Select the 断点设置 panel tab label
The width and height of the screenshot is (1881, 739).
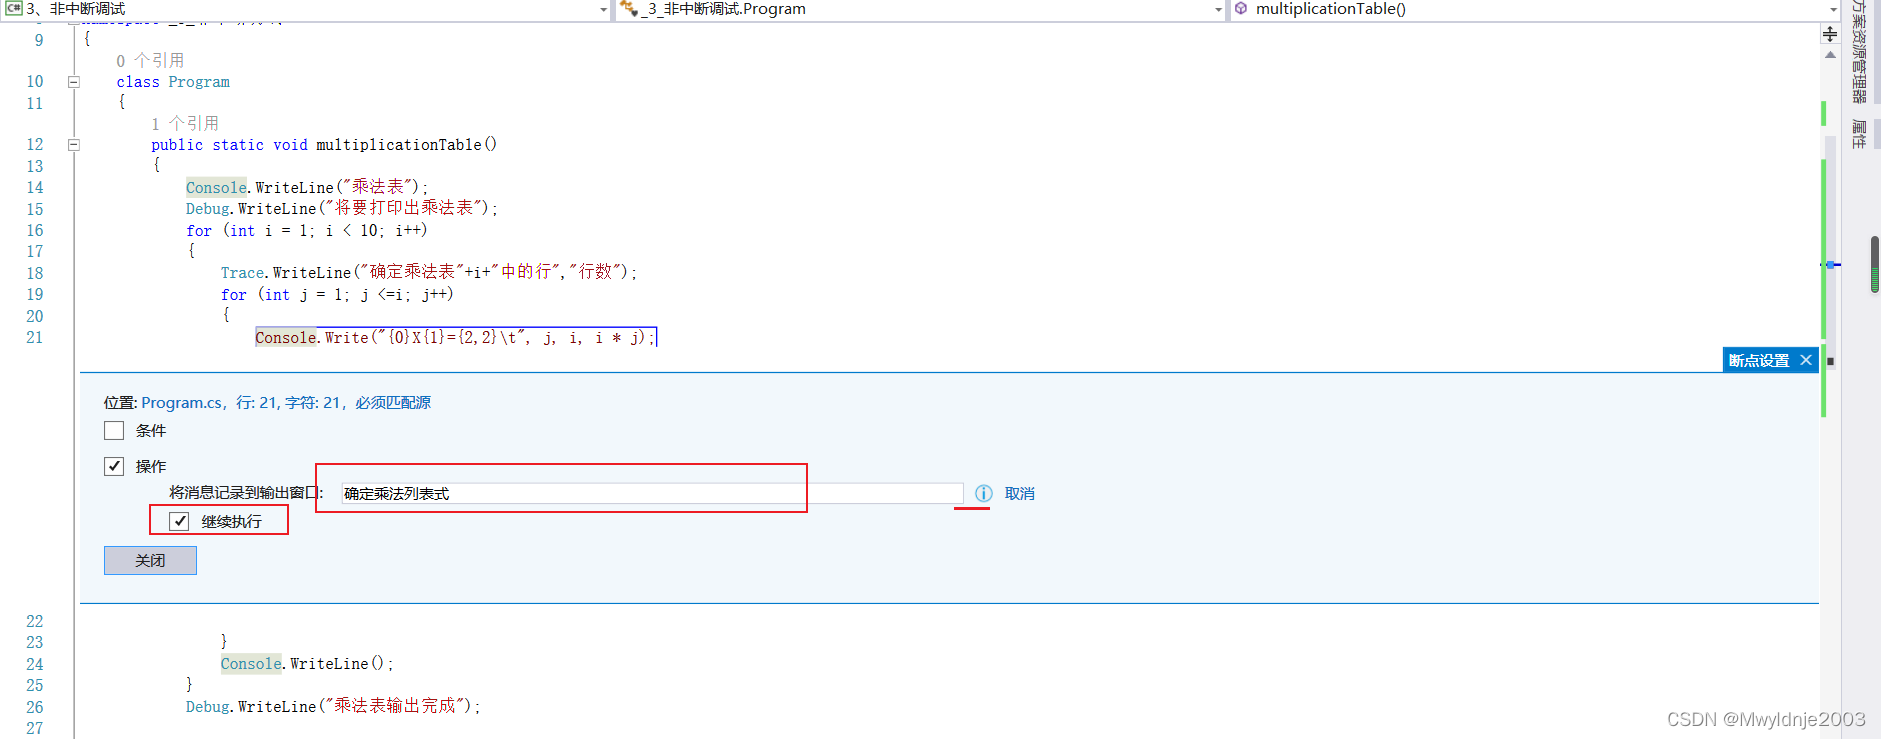coord(1759,360)
